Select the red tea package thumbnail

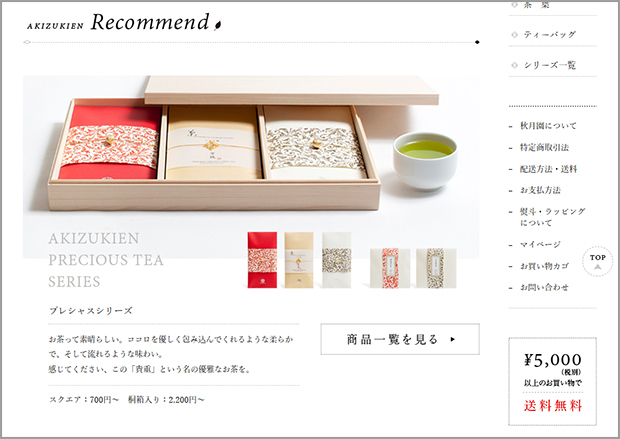pos(262,260)
